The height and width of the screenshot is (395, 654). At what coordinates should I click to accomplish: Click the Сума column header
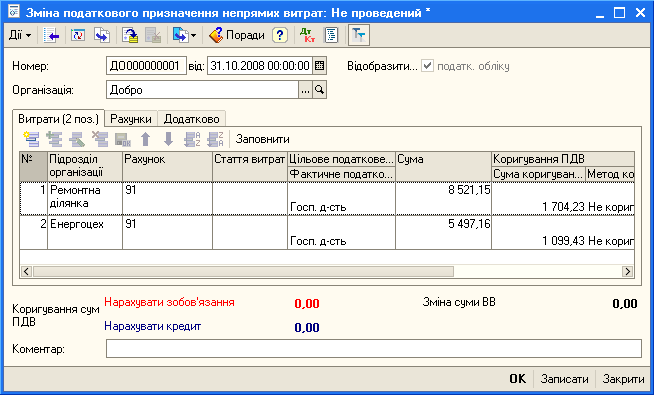[444, 166]
